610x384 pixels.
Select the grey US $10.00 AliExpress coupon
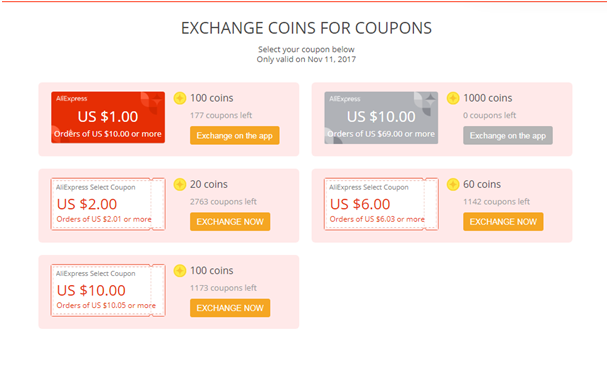(x=381, y=117)
